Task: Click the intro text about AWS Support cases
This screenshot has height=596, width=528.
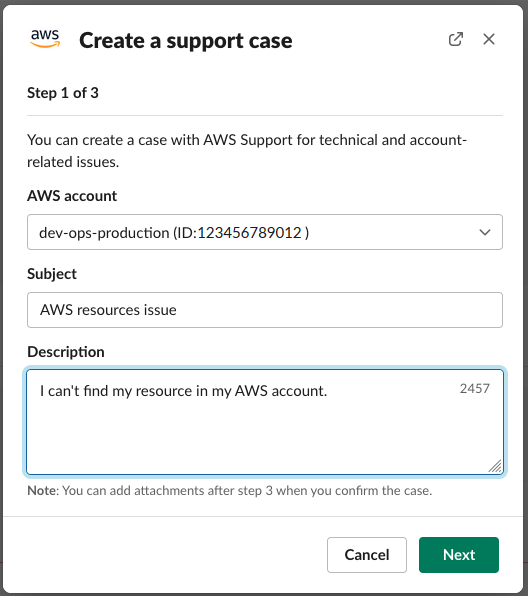Action: [x=247, y=151]
